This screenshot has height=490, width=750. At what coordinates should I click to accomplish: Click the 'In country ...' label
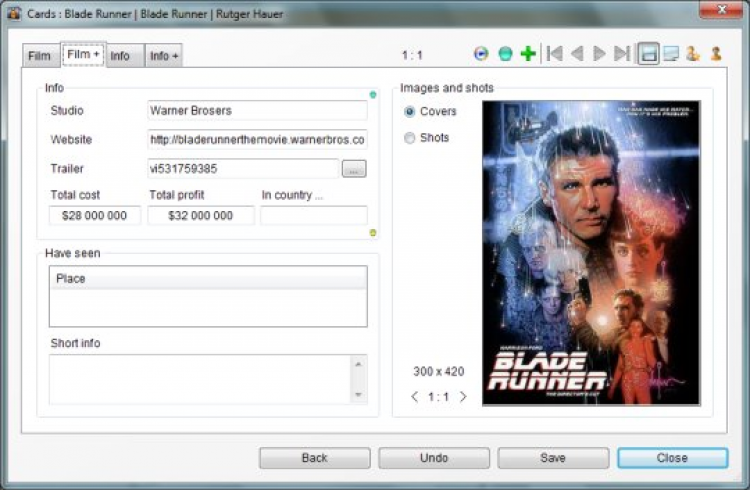point(292,195)
